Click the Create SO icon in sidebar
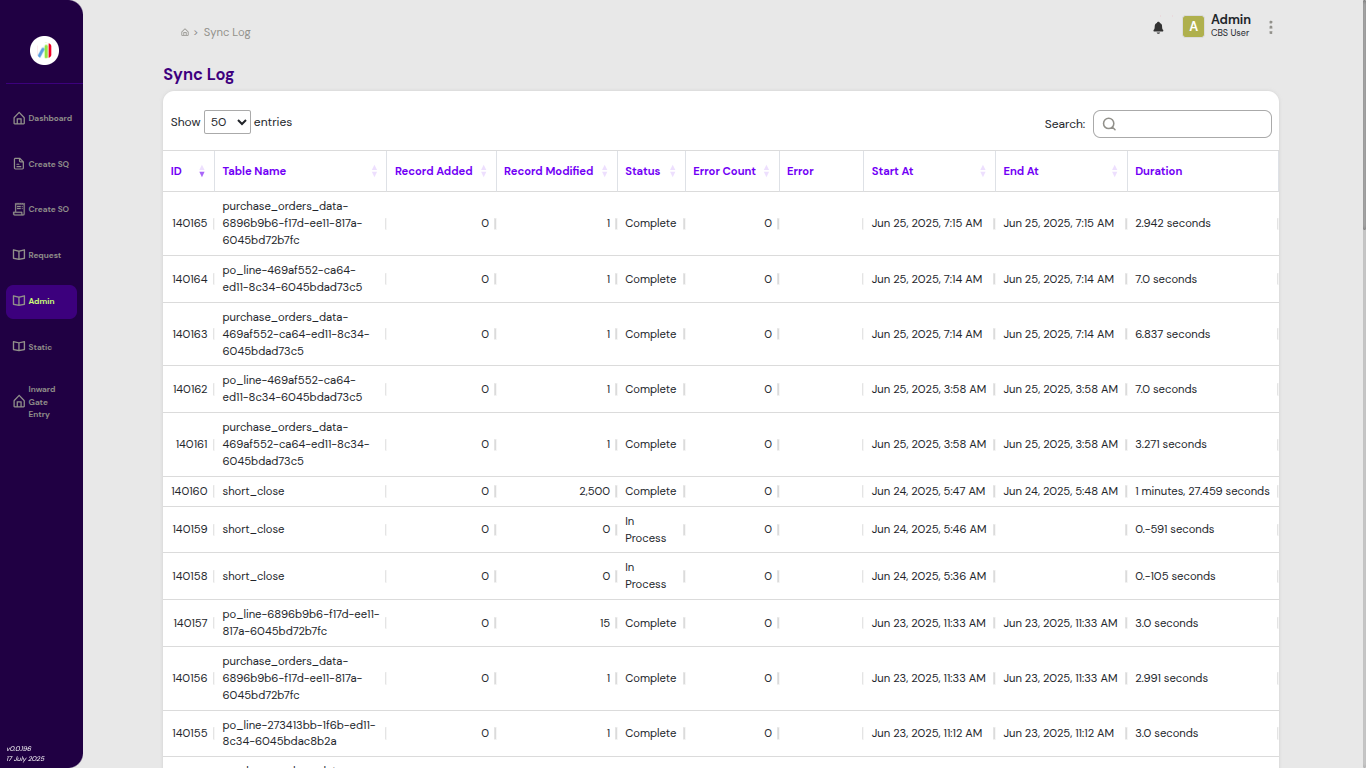The image size is (1366, 768). coord(19,209)
